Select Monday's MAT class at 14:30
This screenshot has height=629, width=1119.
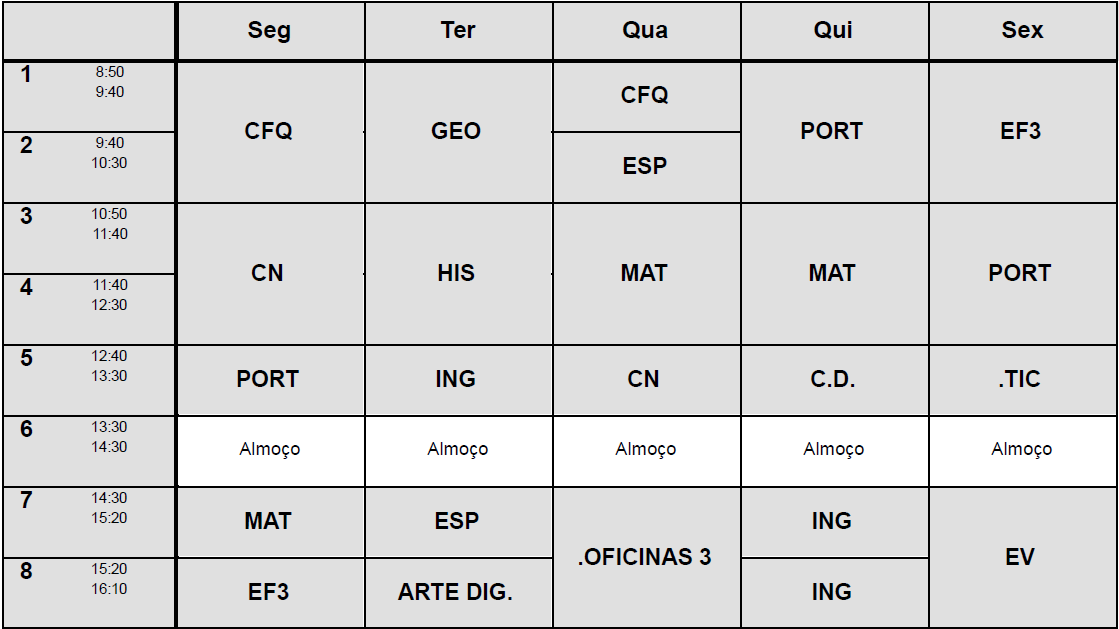(x=269, y=521)
